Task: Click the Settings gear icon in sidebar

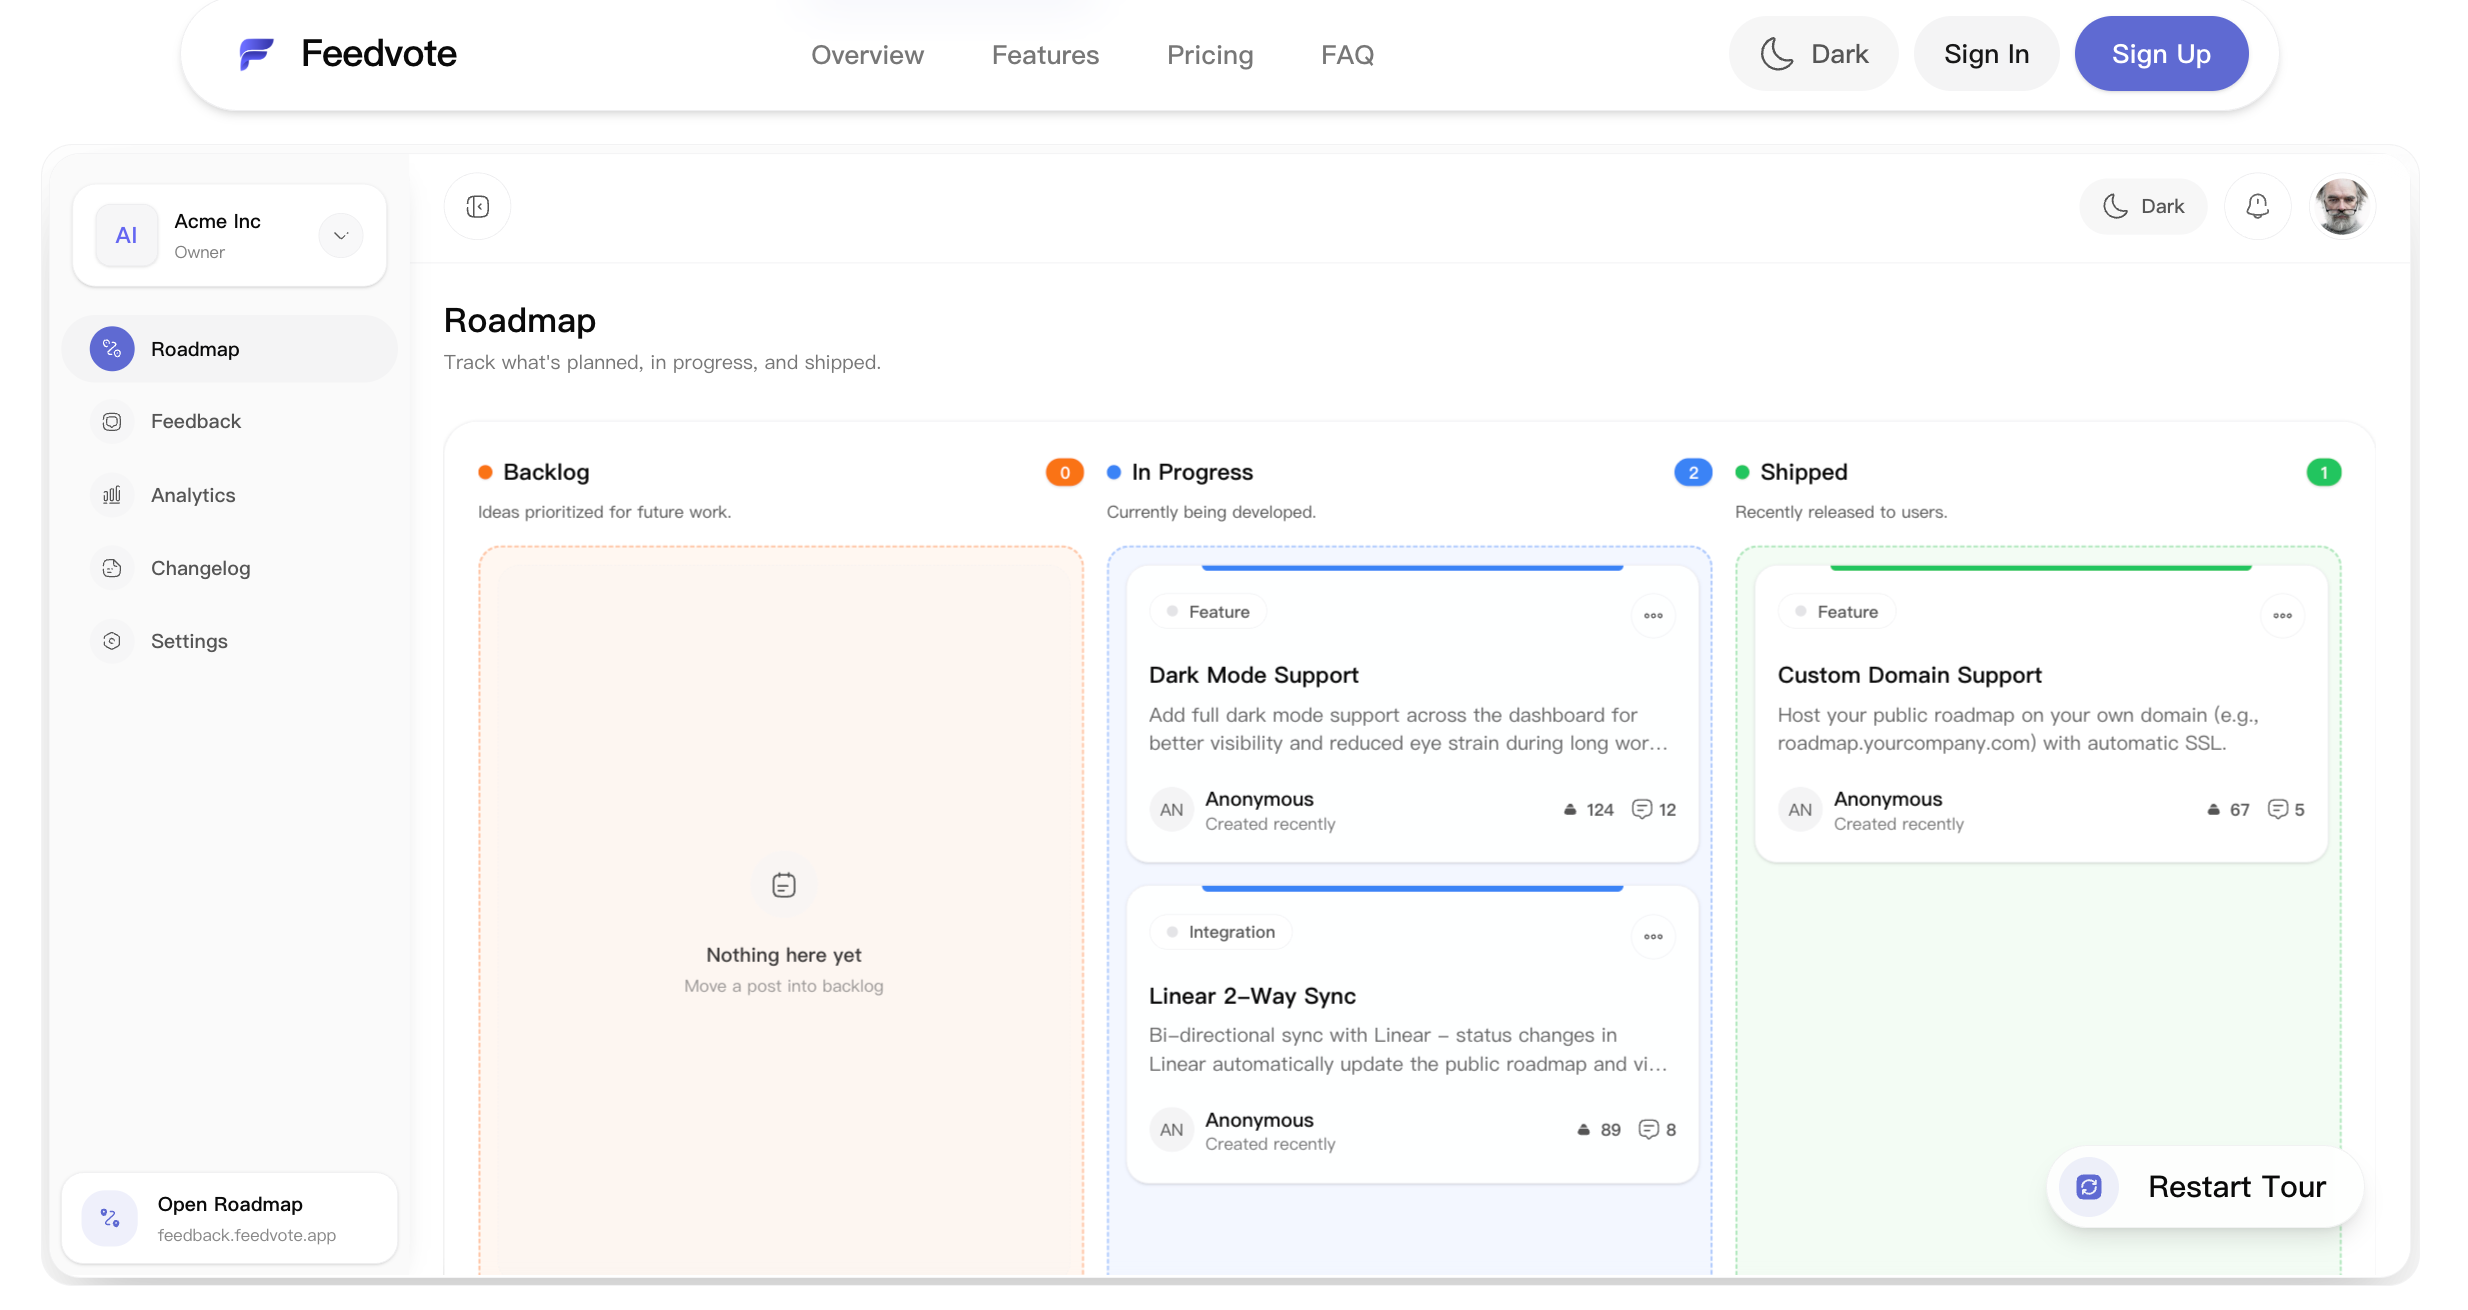Action: pyautogui.click(x=112, y=641)
